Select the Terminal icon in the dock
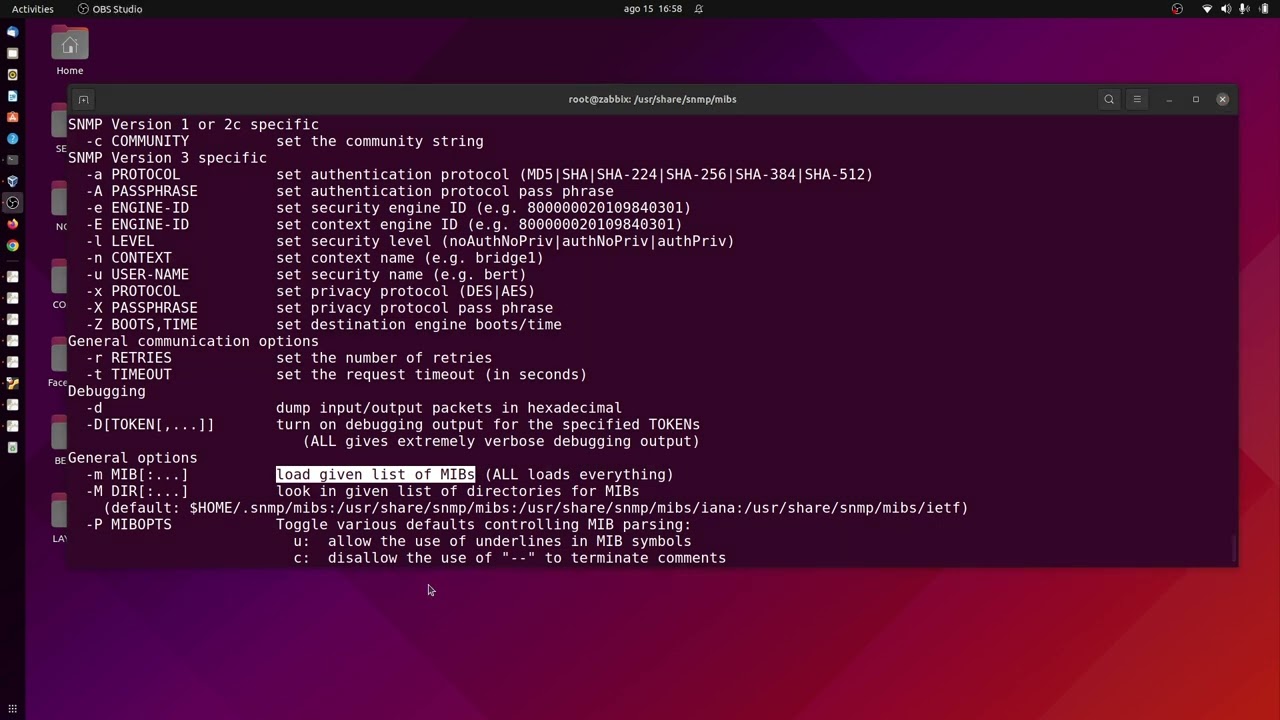This screenshot has height=720, width=1280. pos(12,160)
